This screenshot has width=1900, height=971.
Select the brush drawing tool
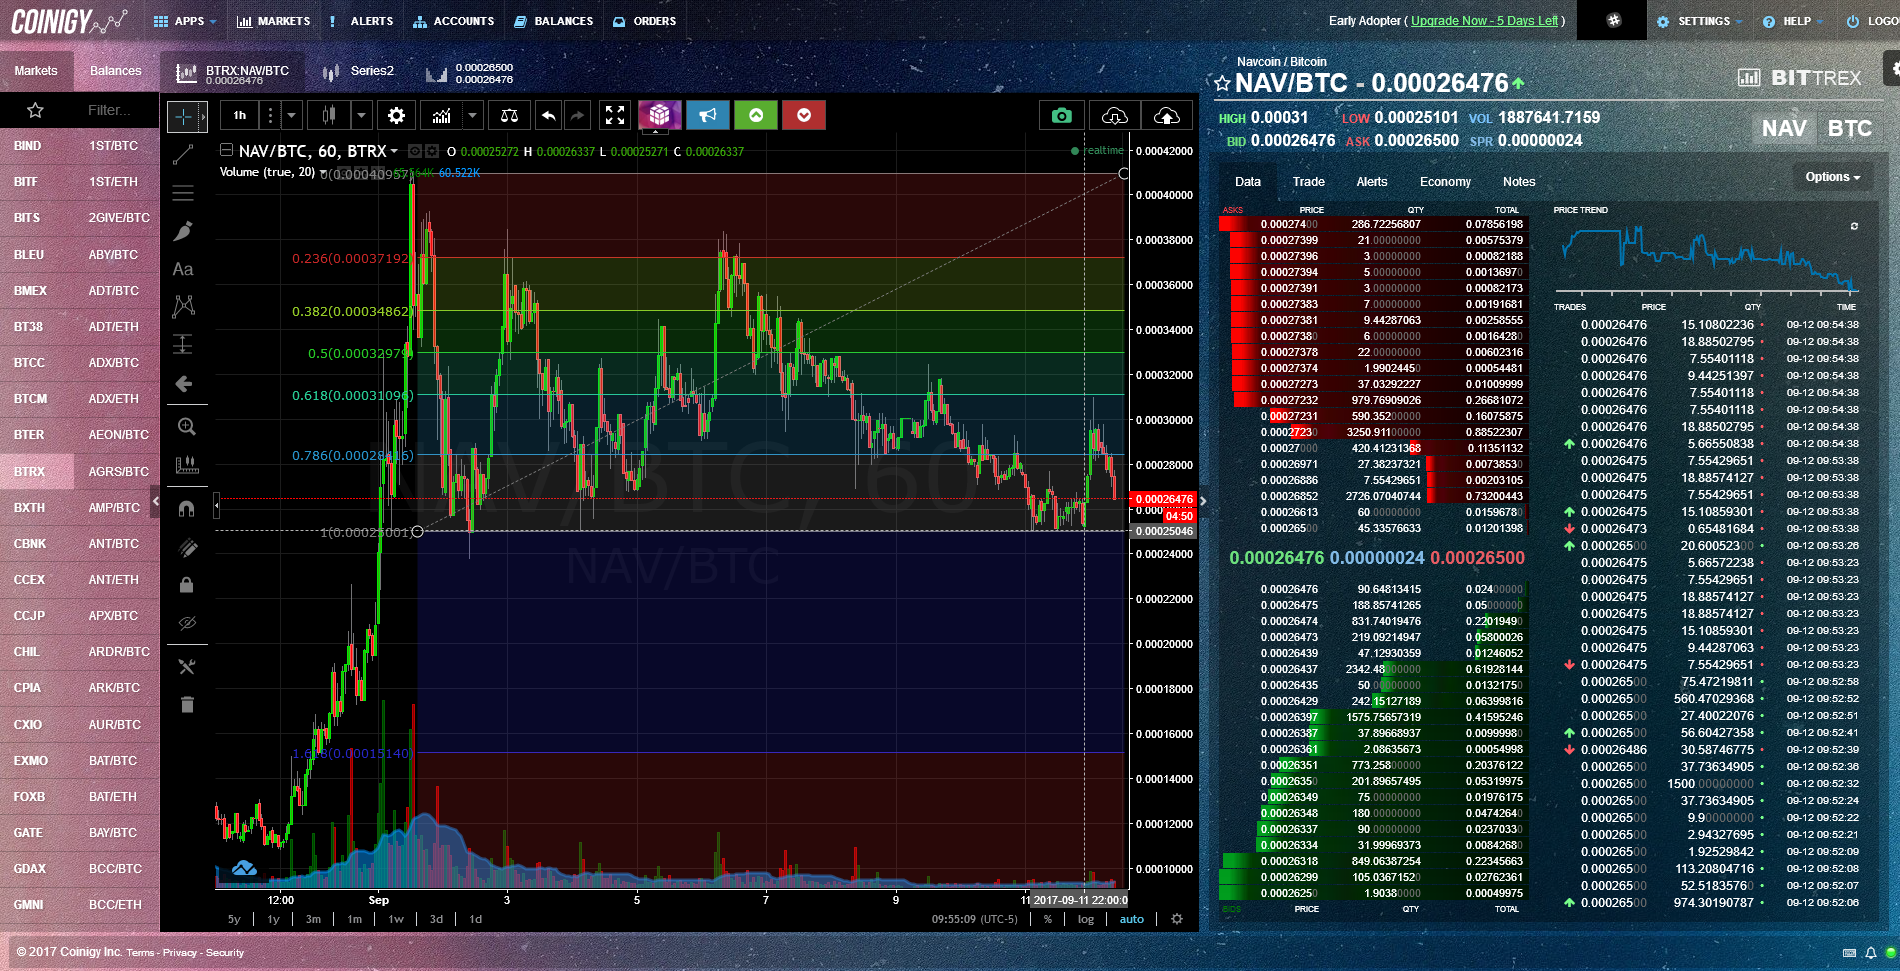[x=183, y=231]
